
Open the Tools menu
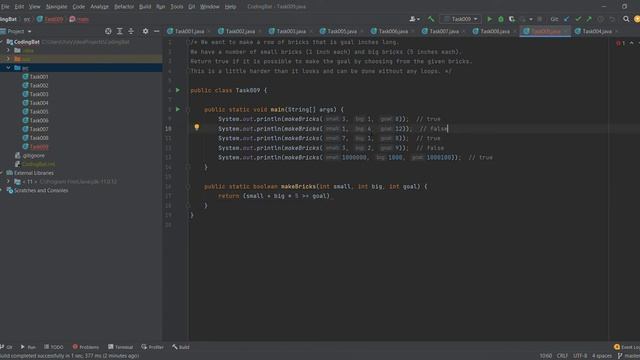click(176, 7)
